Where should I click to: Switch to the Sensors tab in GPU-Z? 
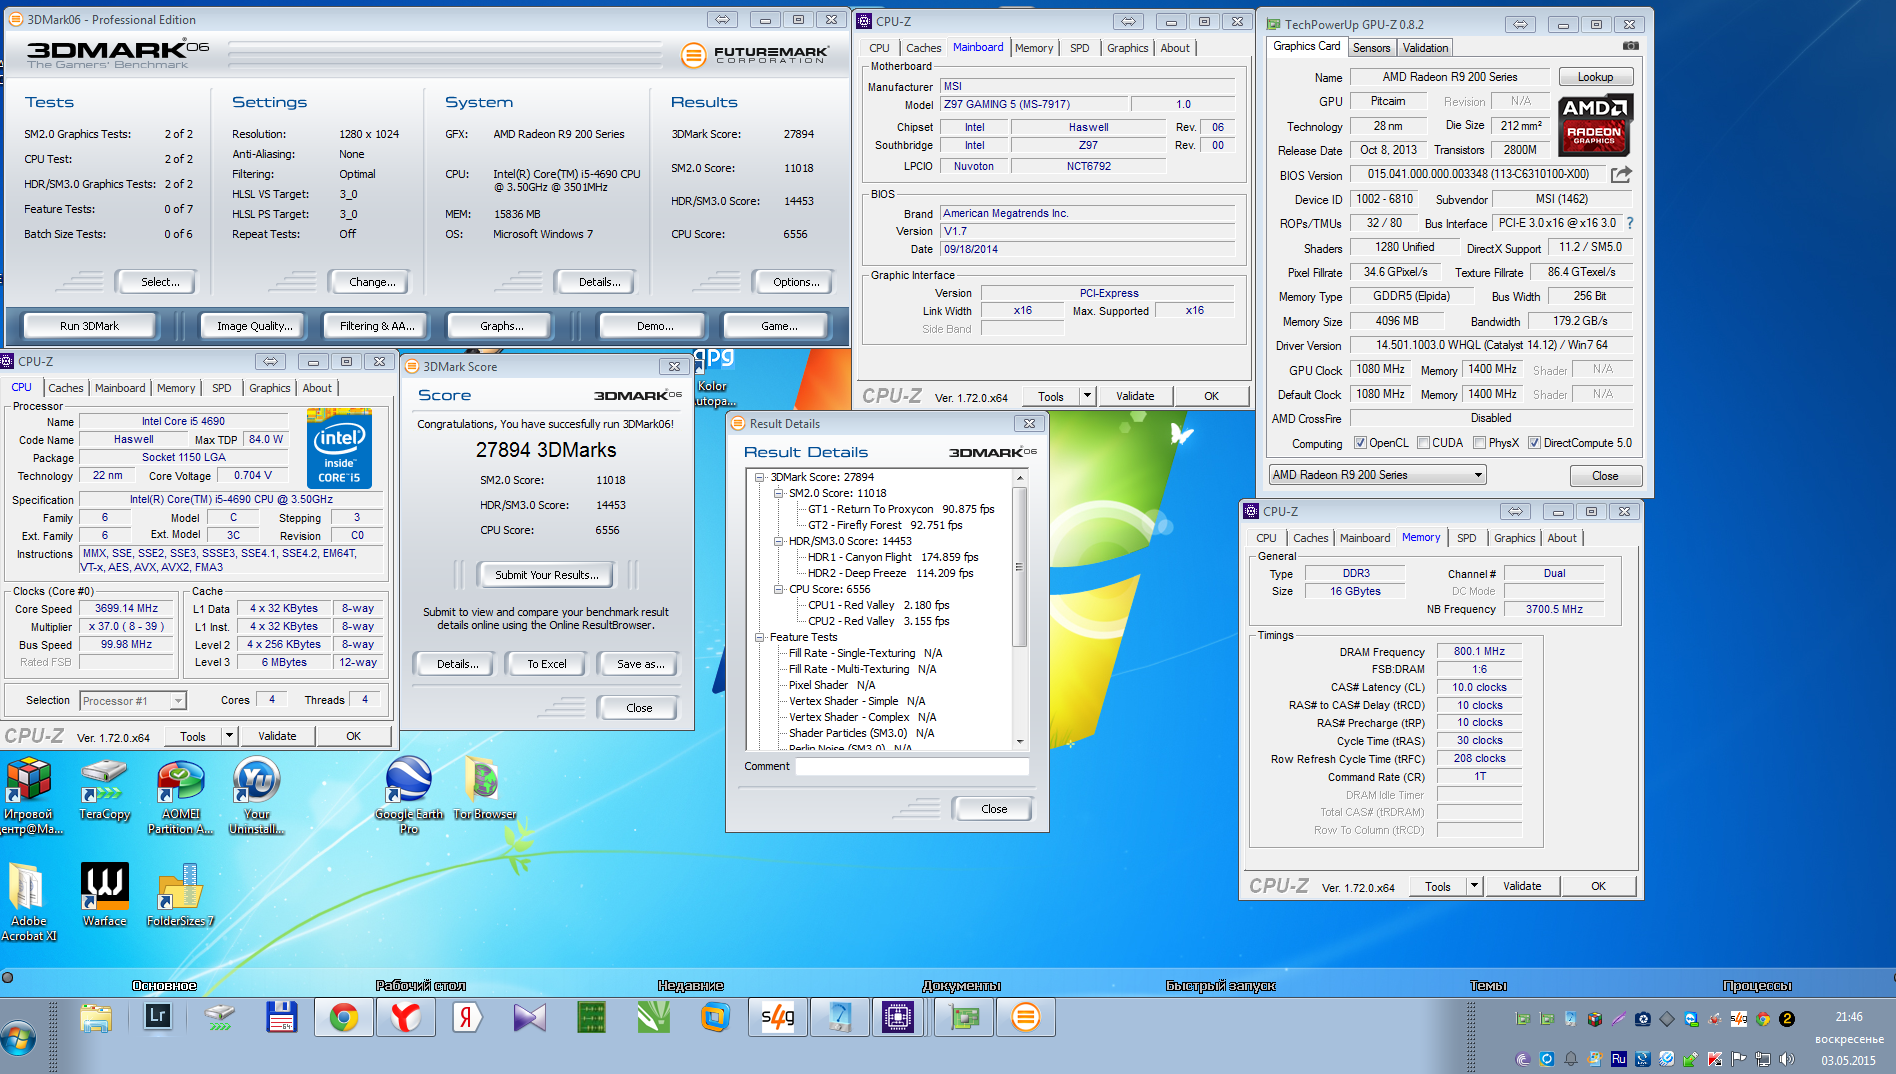tap(1371, 48)
